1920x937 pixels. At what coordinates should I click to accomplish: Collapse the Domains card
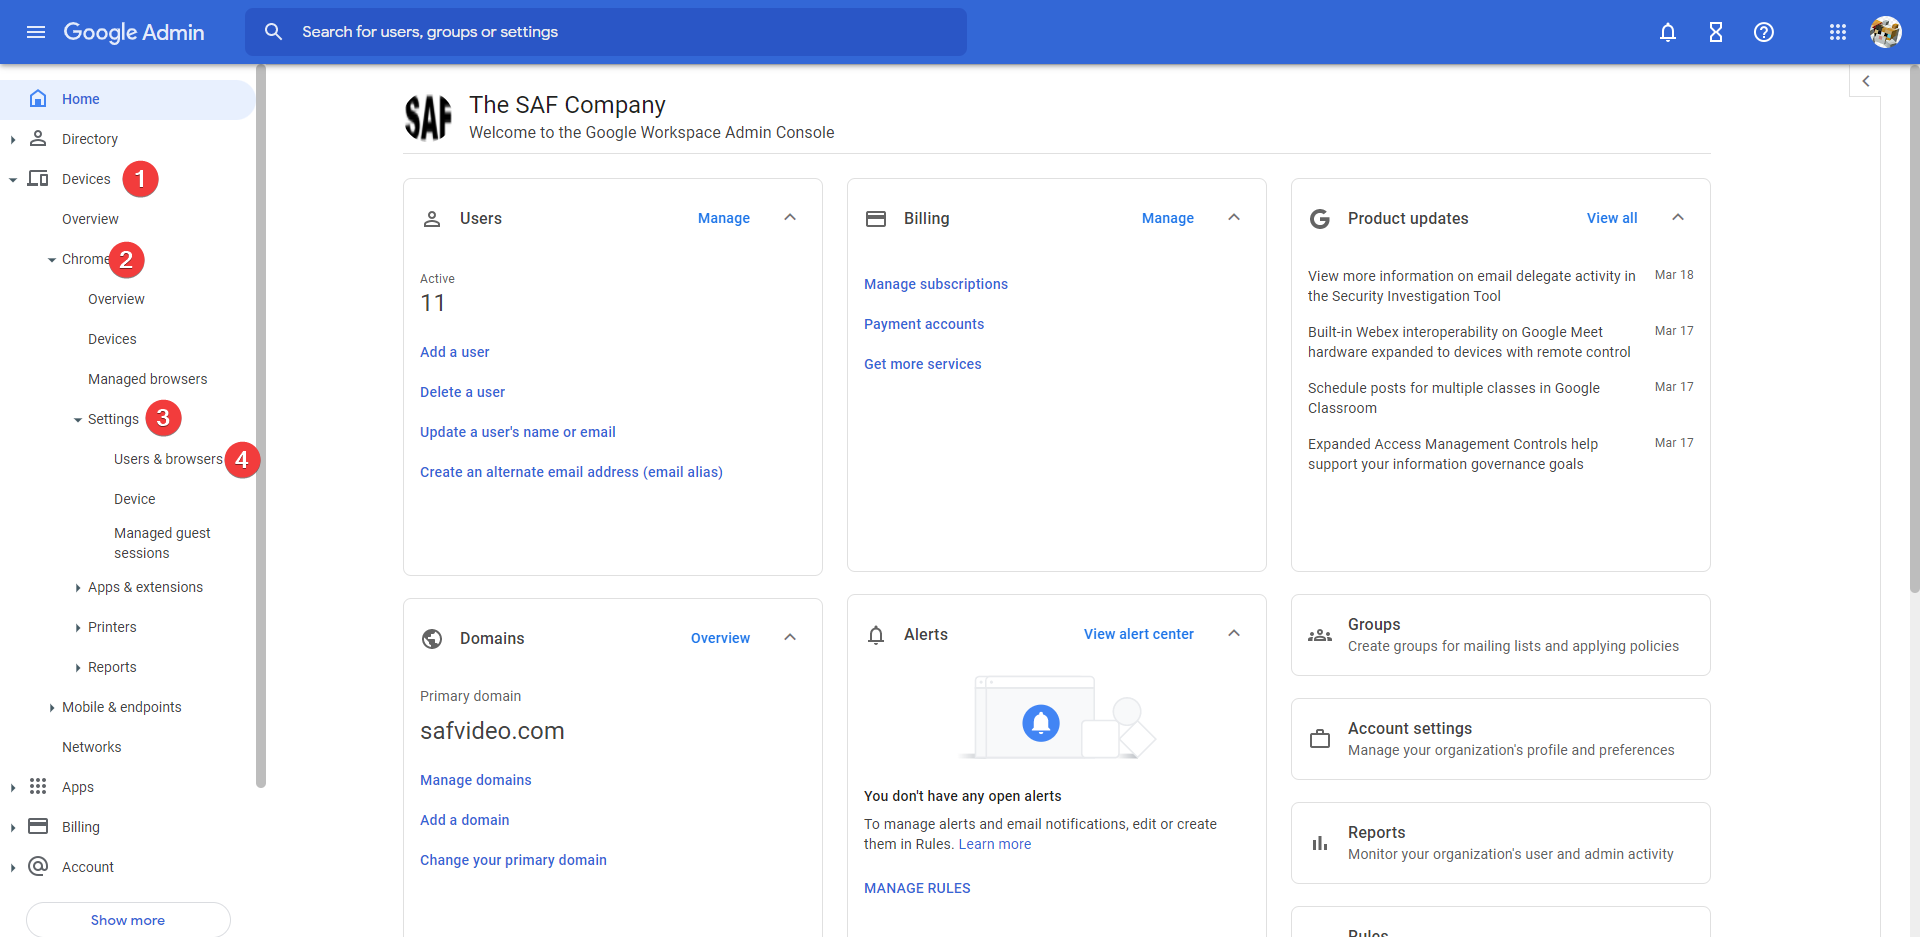point(790,637)
